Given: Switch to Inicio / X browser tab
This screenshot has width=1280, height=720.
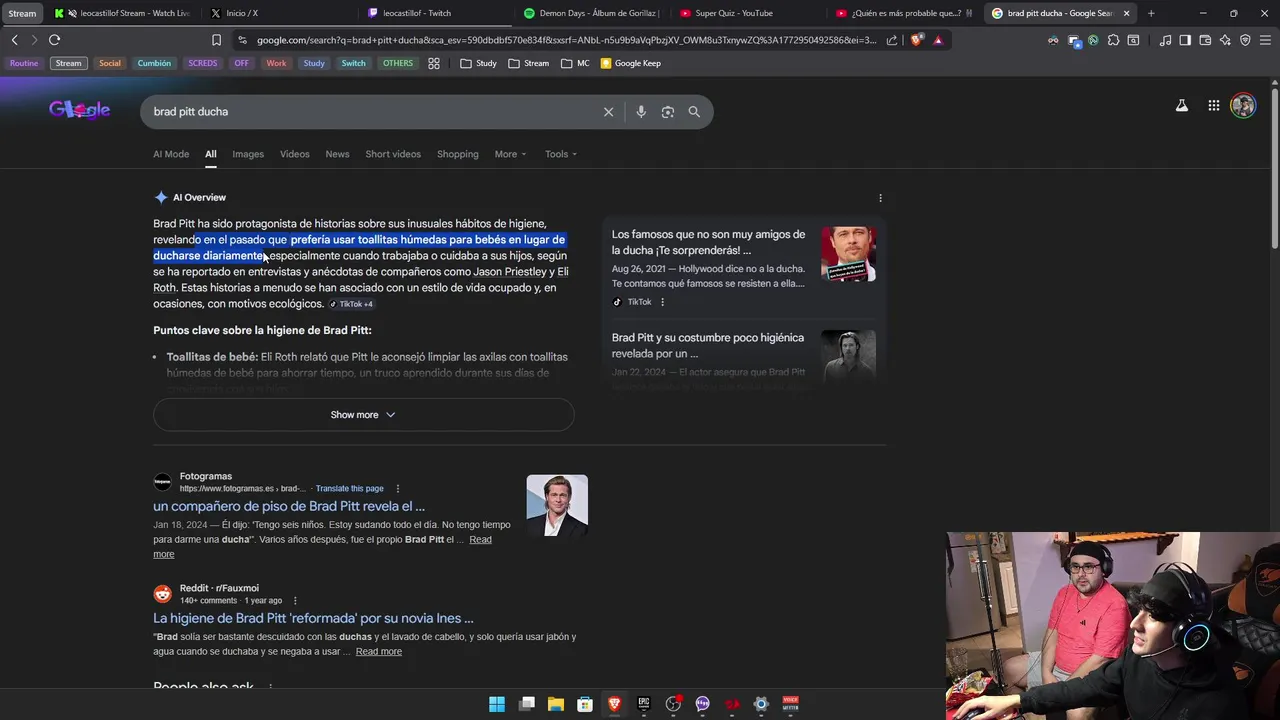Looking at the screenshot, I should click(x=280, y=13).
